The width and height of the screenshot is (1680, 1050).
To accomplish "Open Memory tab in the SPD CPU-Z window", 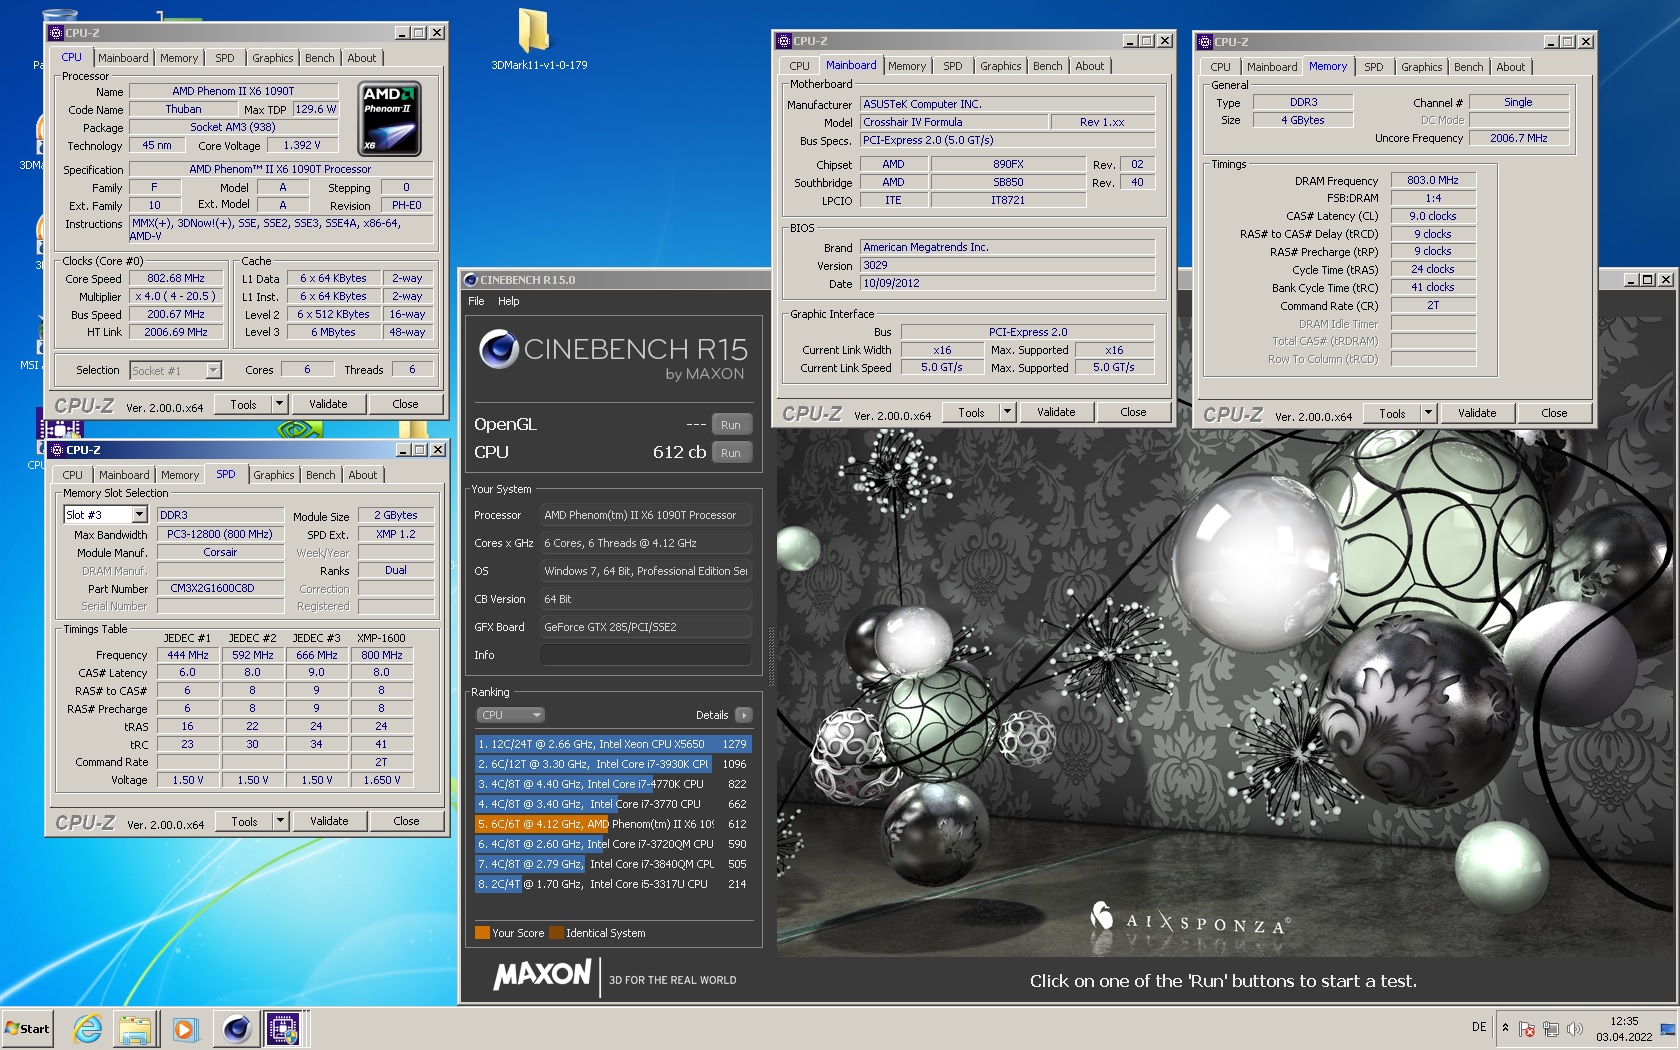I will 180,475.
